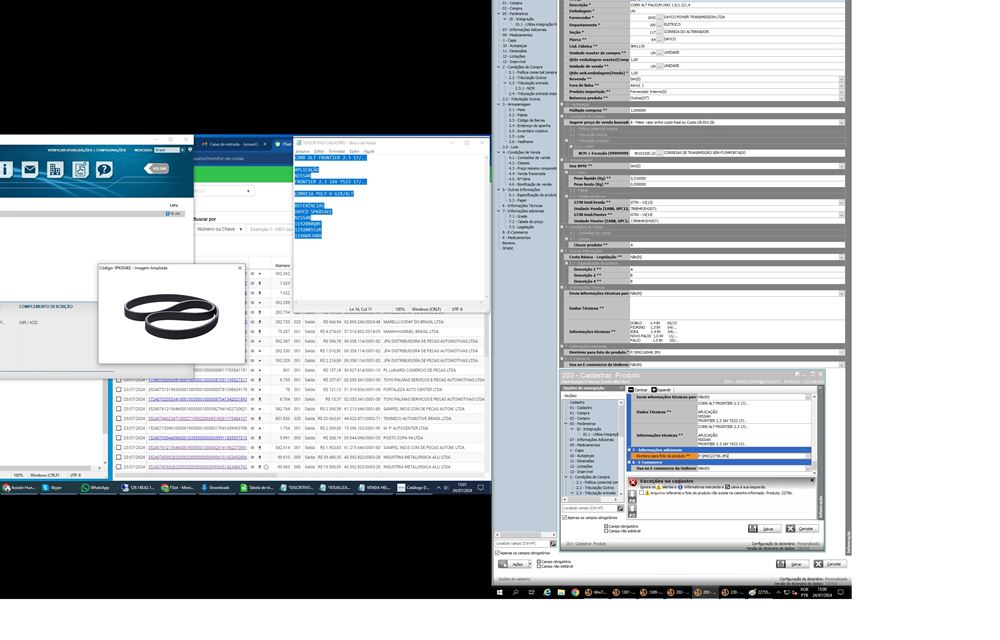Tick checkbox for POSTO COPA 94 row
1000x640 pixels.
click(118, 438)
